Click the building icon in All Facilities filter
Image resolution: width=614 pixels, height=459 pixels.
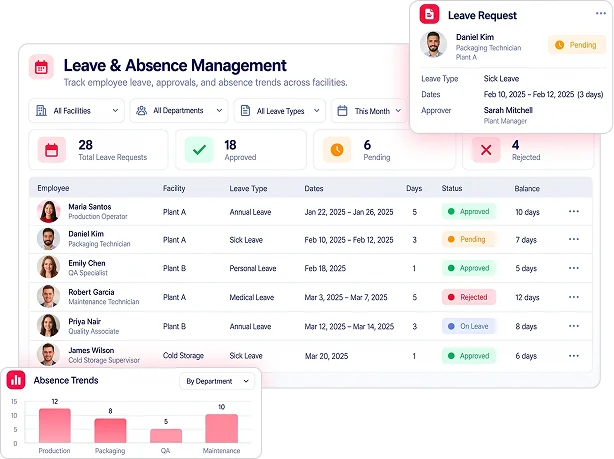[41, 111]
